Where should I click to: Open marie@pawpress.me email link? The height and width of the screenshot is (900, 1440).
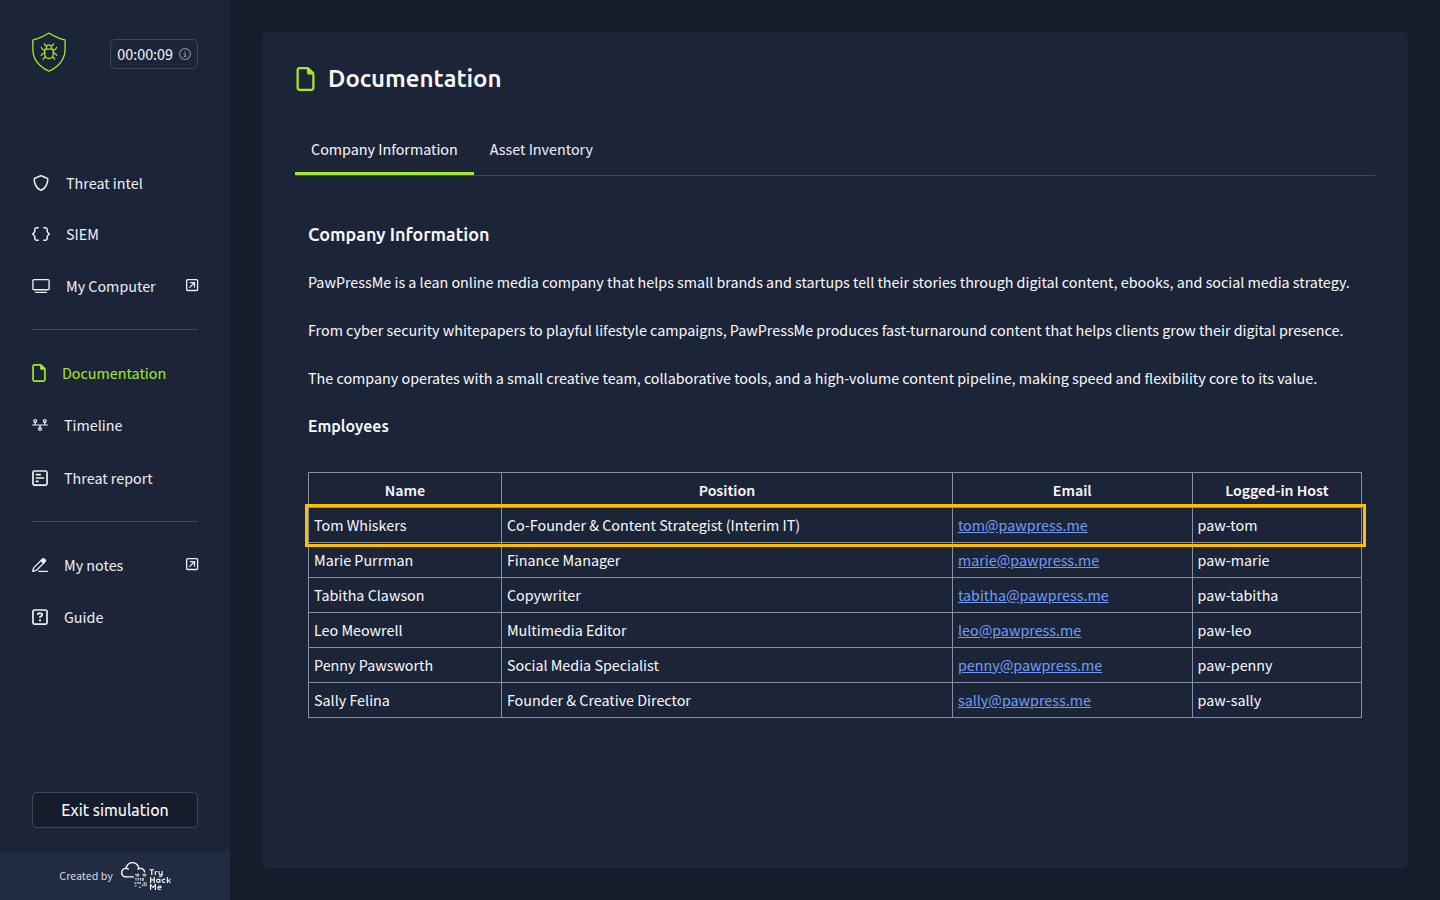[x=1028, y=561]
